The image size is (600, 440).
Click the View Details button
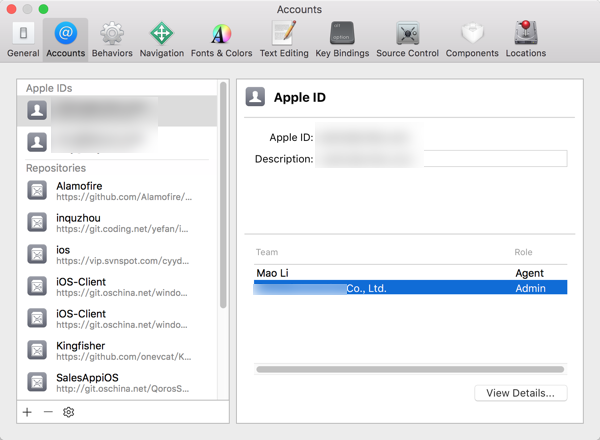pyautogui.click(x=520, y=393)
